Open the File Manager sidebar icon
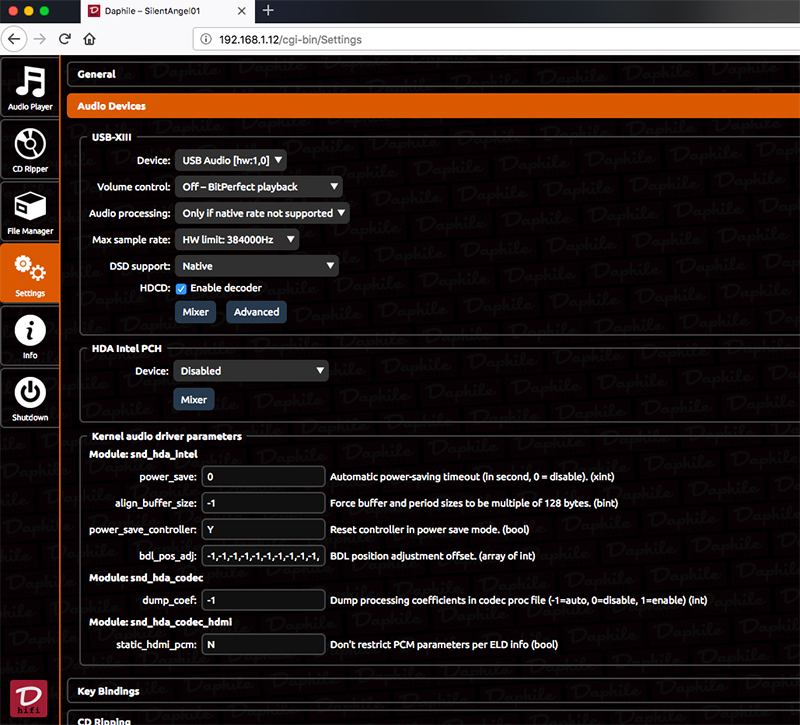This screenshot has width=800, height=725. [30, 212]
